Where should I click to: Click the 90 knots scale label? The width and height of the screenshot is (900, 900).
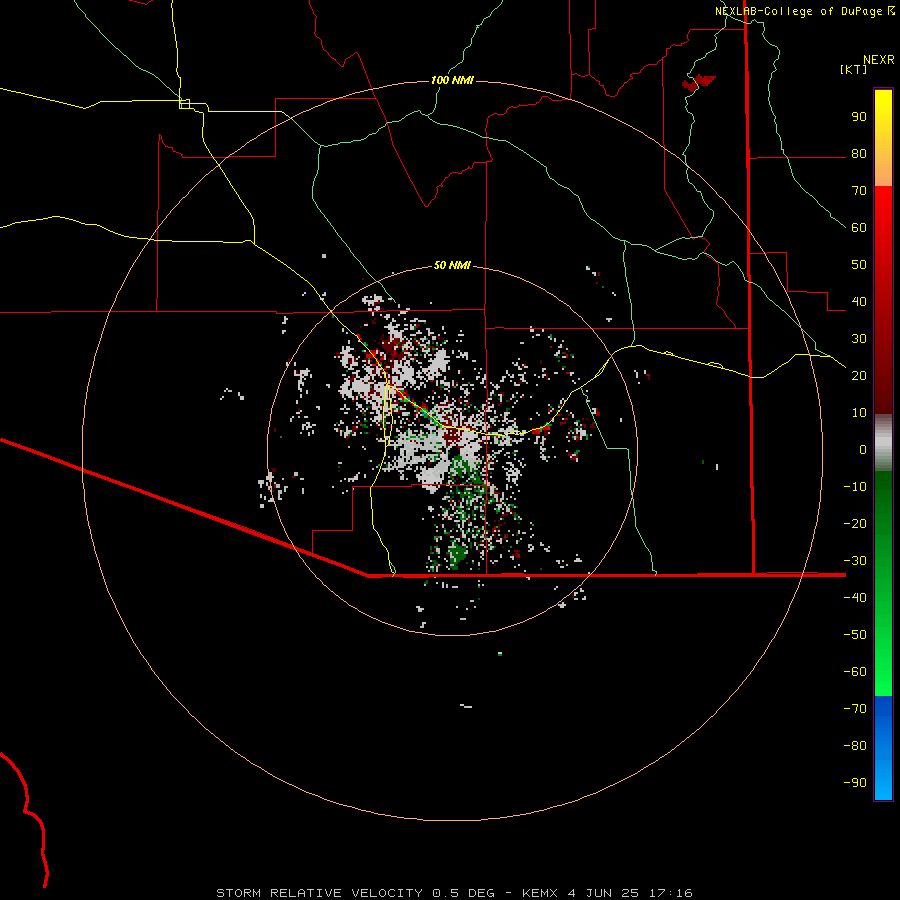(859, 117)
